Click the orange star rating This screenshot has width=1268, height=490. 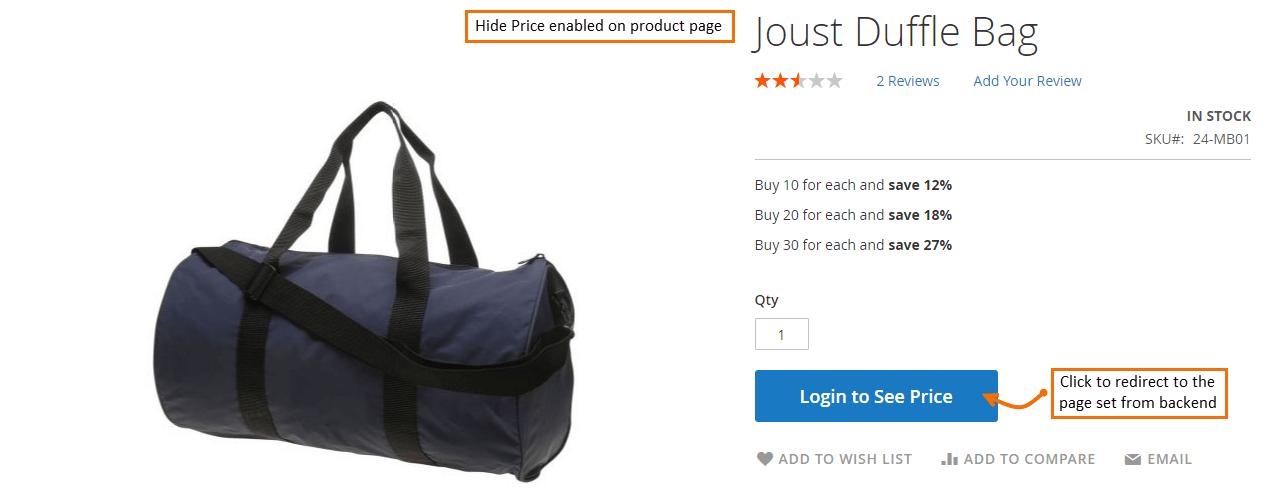(799, 81)
